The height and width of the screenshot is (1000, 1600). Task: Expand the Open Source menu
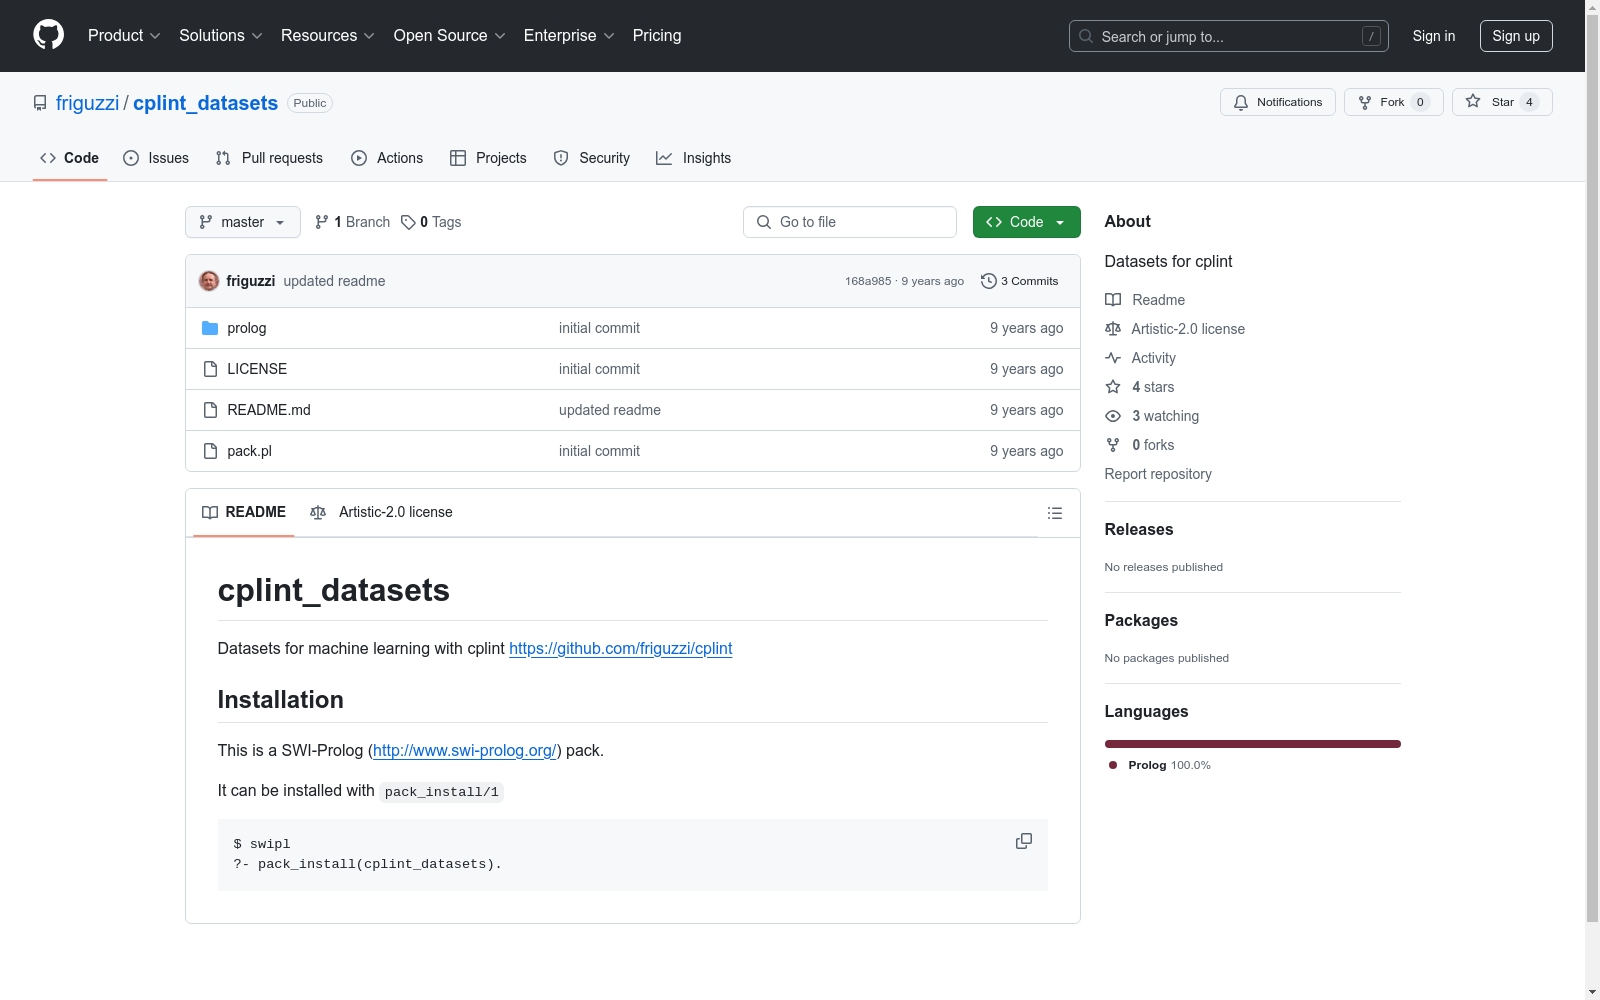(450, 36)
